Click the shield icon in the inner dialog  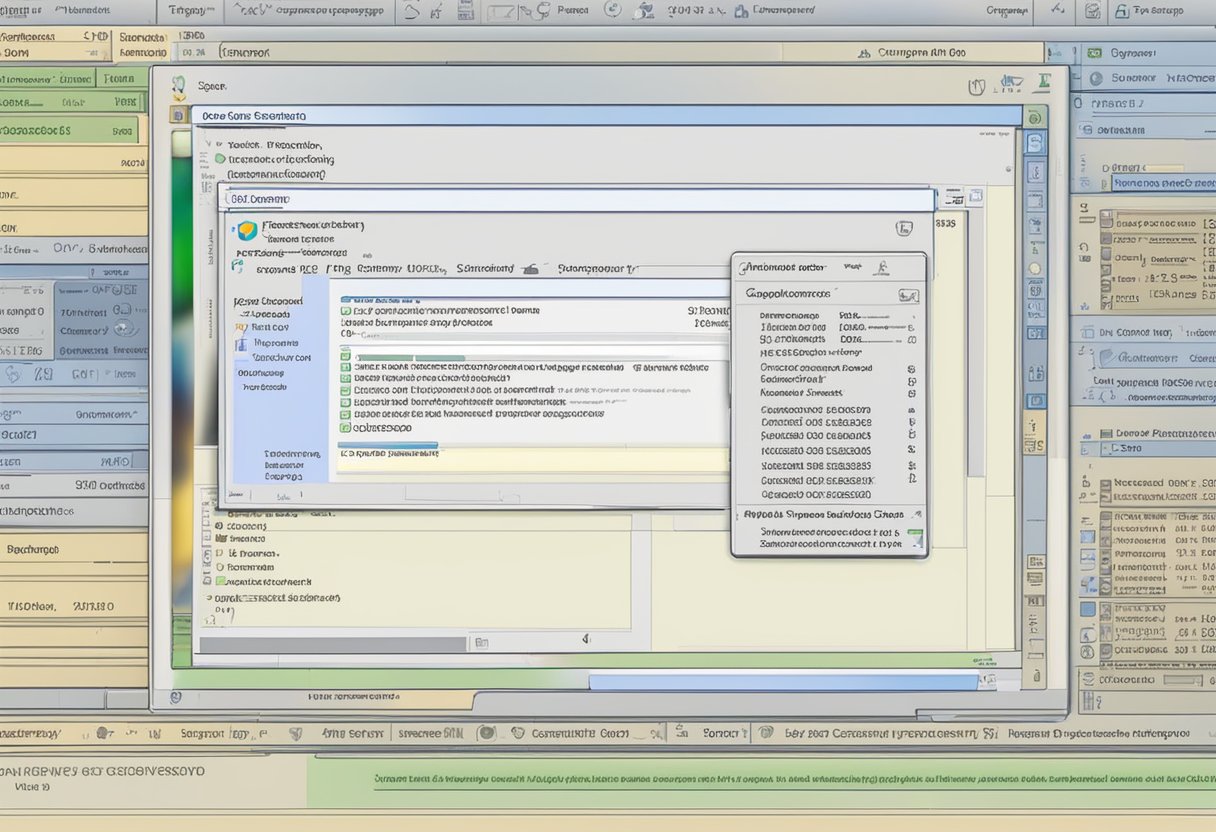246,232
